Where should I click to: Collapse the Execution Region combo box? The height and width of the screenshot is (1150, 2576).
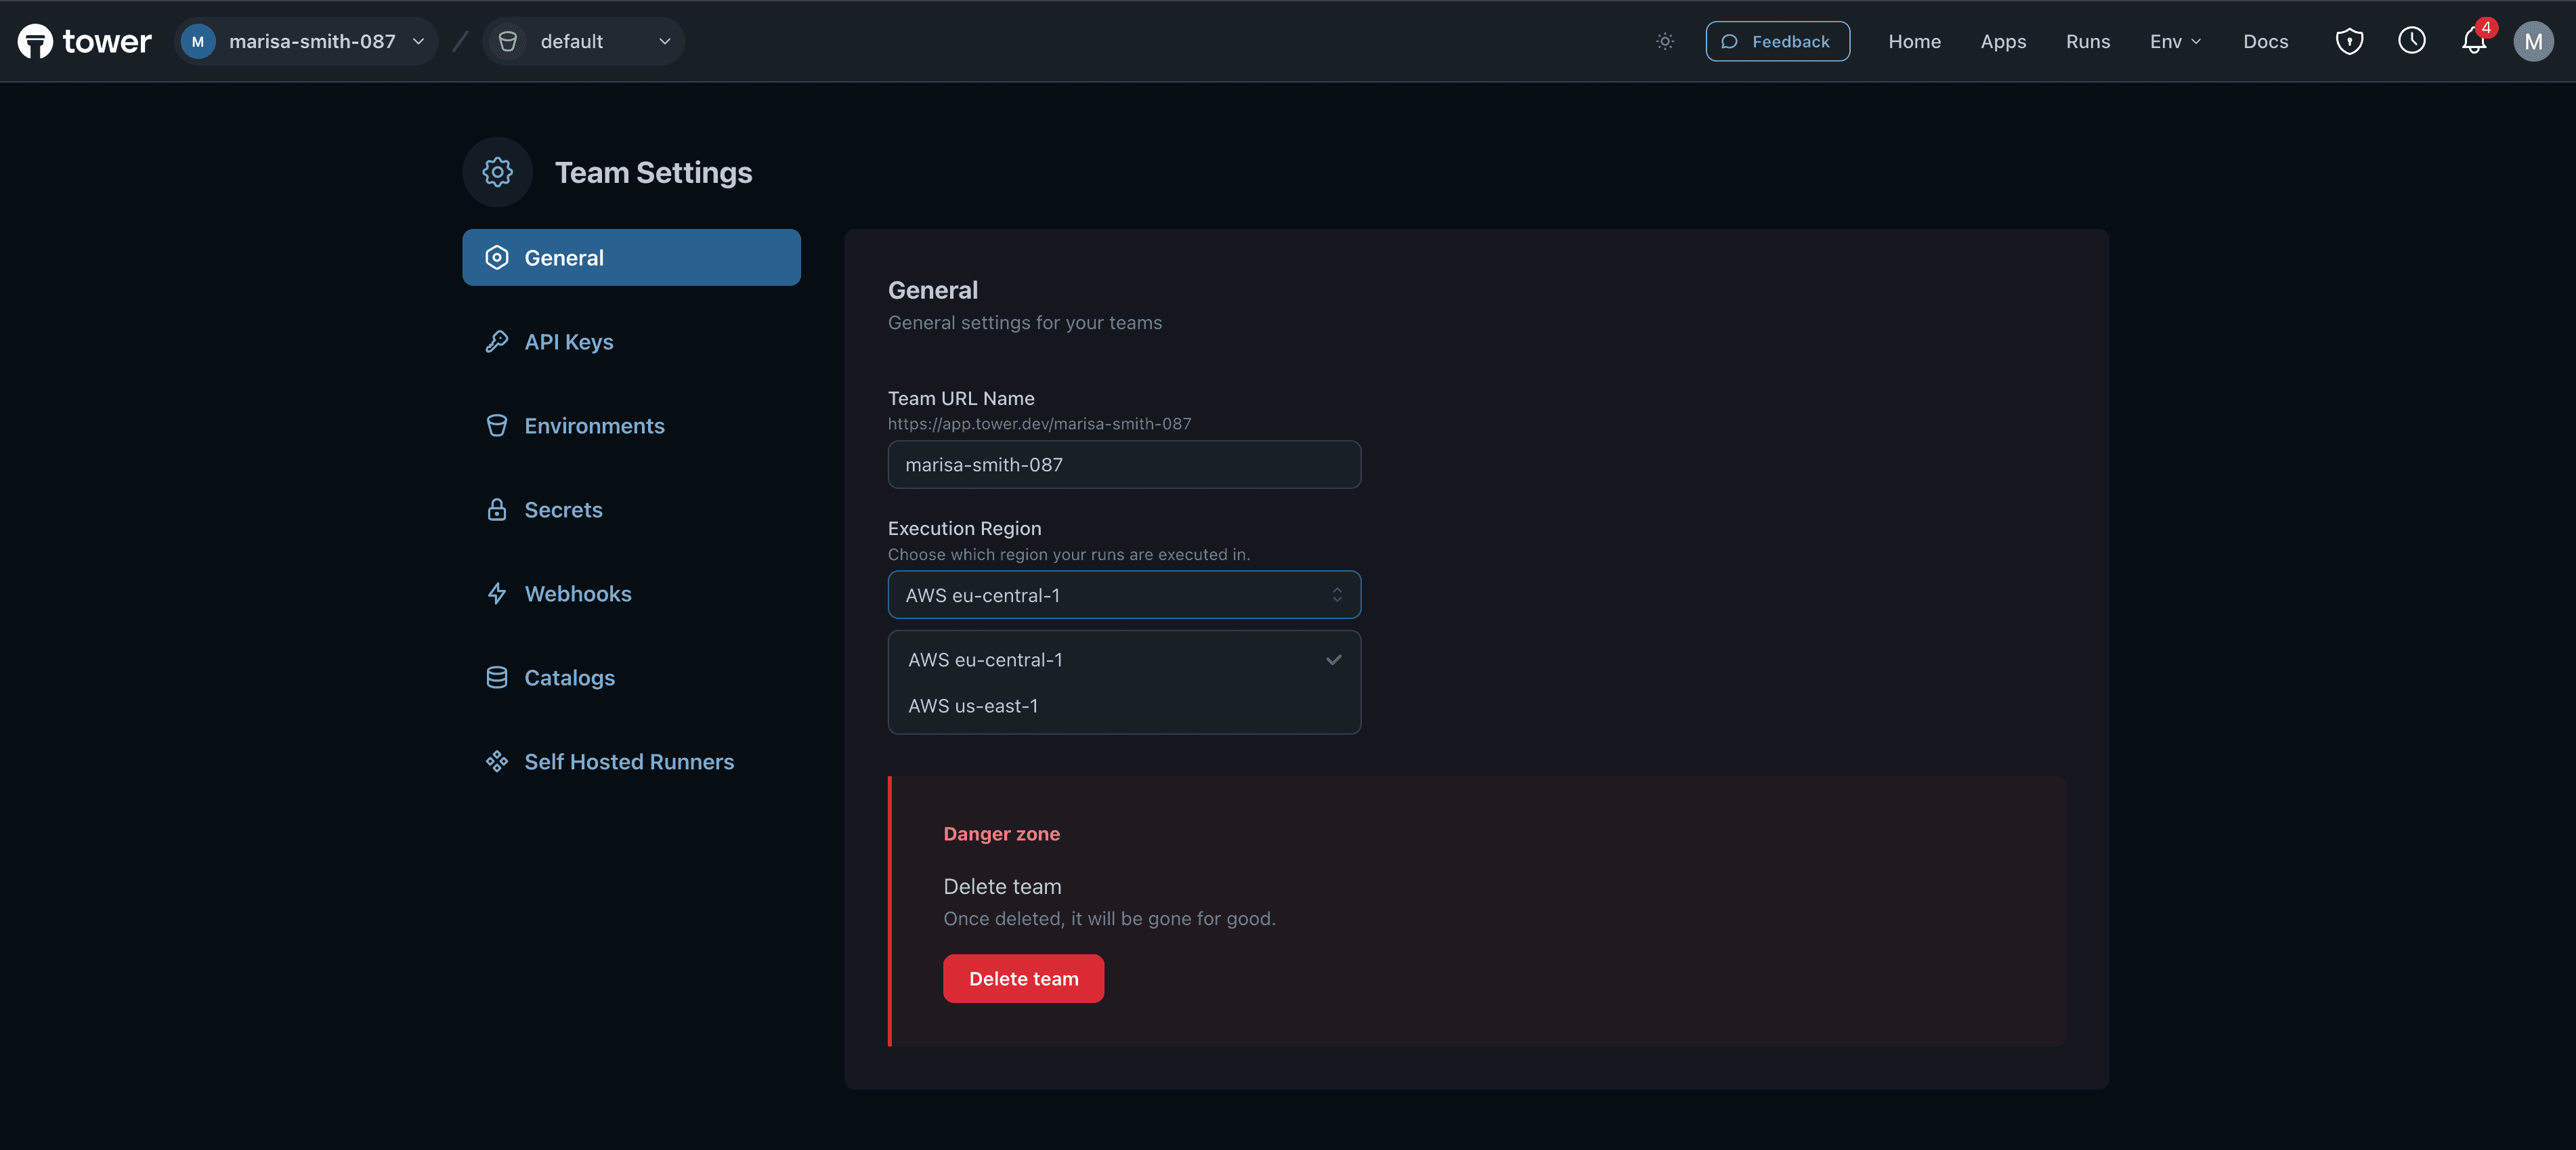(x=1123, y=595)
